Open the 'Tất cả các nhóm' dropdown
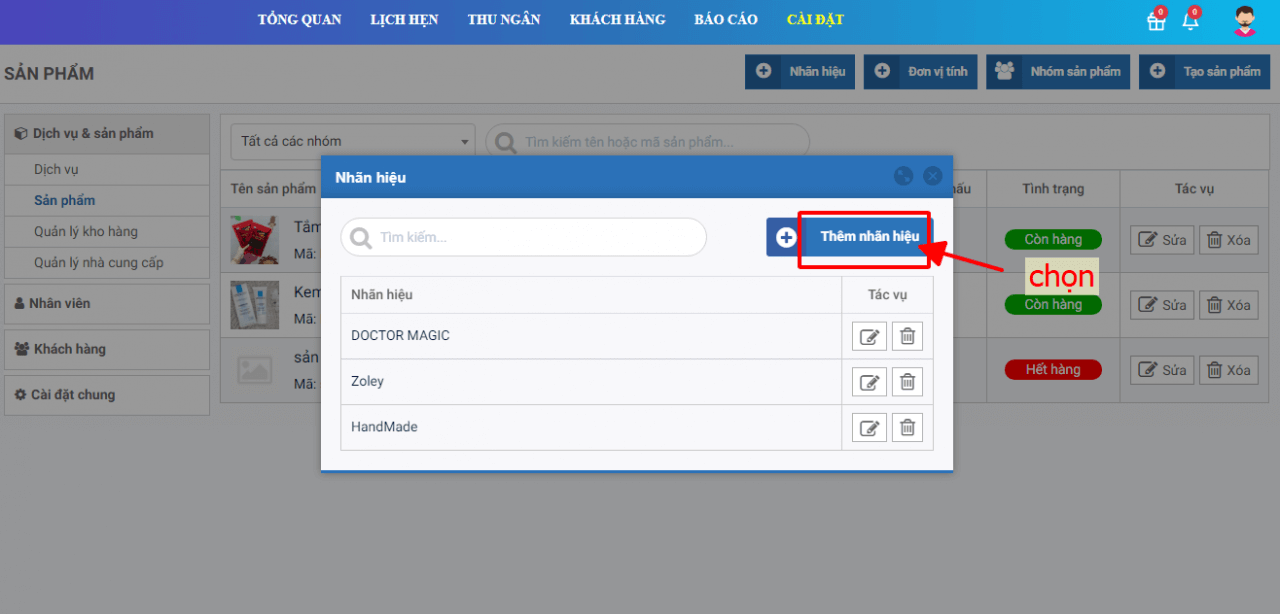This screenshot has height=614, width=1280. coord(353,142)
